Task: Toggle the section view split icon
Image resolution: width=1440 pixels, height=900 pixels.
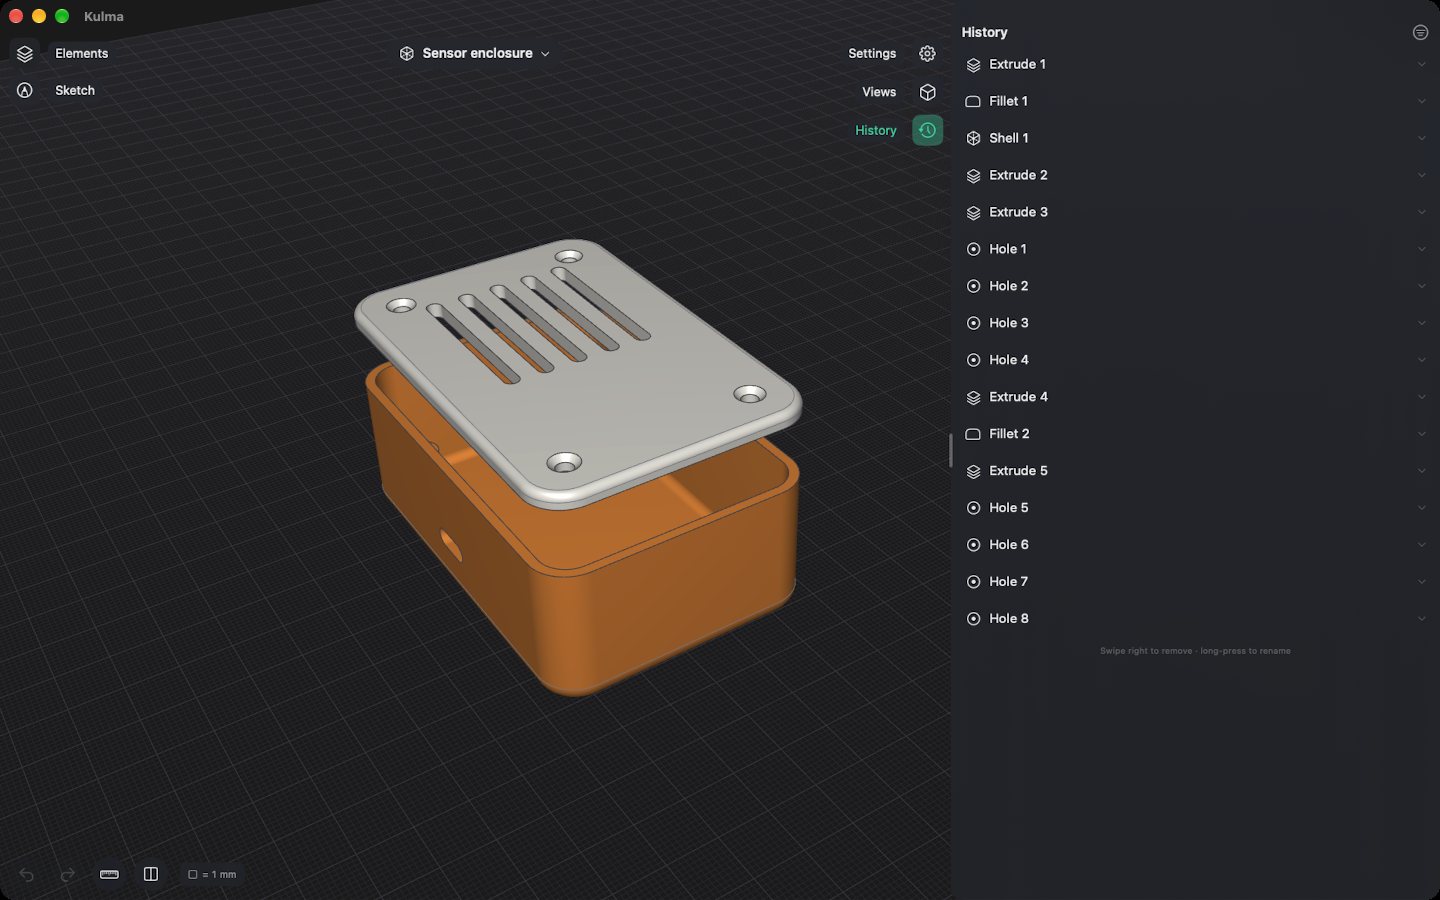Action: click(151, 875)
